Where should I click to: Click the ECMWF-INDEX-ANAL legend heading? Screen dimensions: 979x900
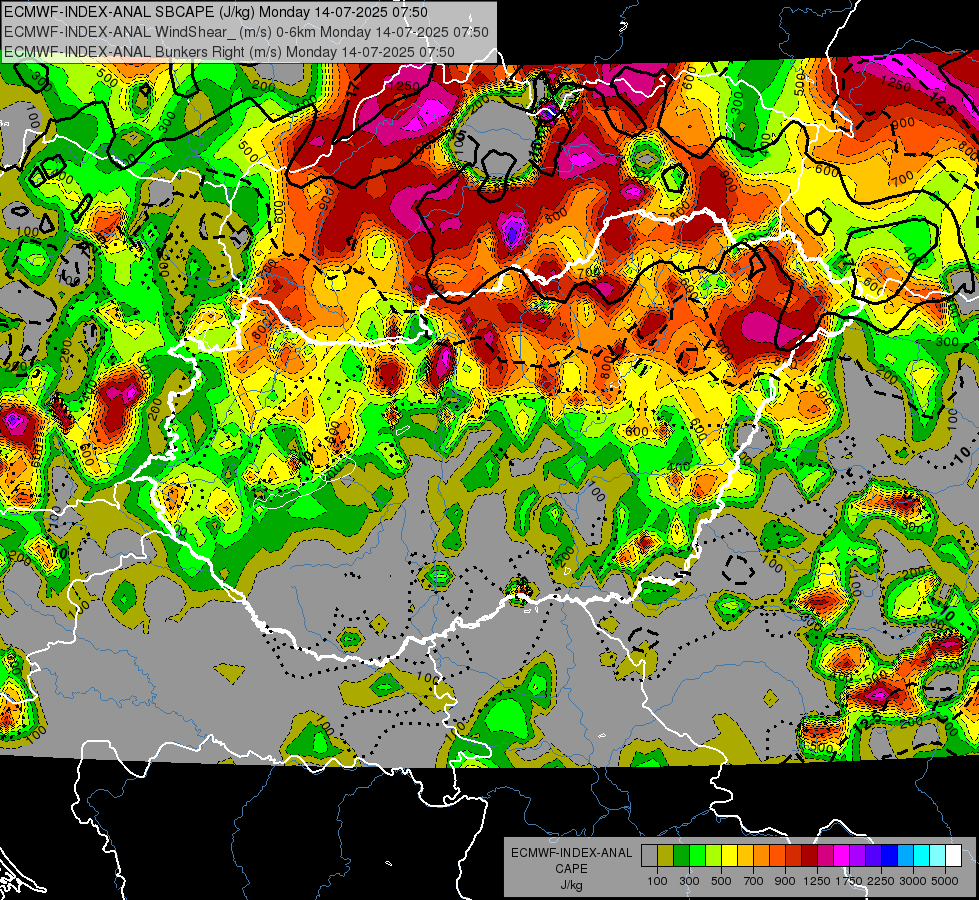pyautogui.click(x=571, y=853)
